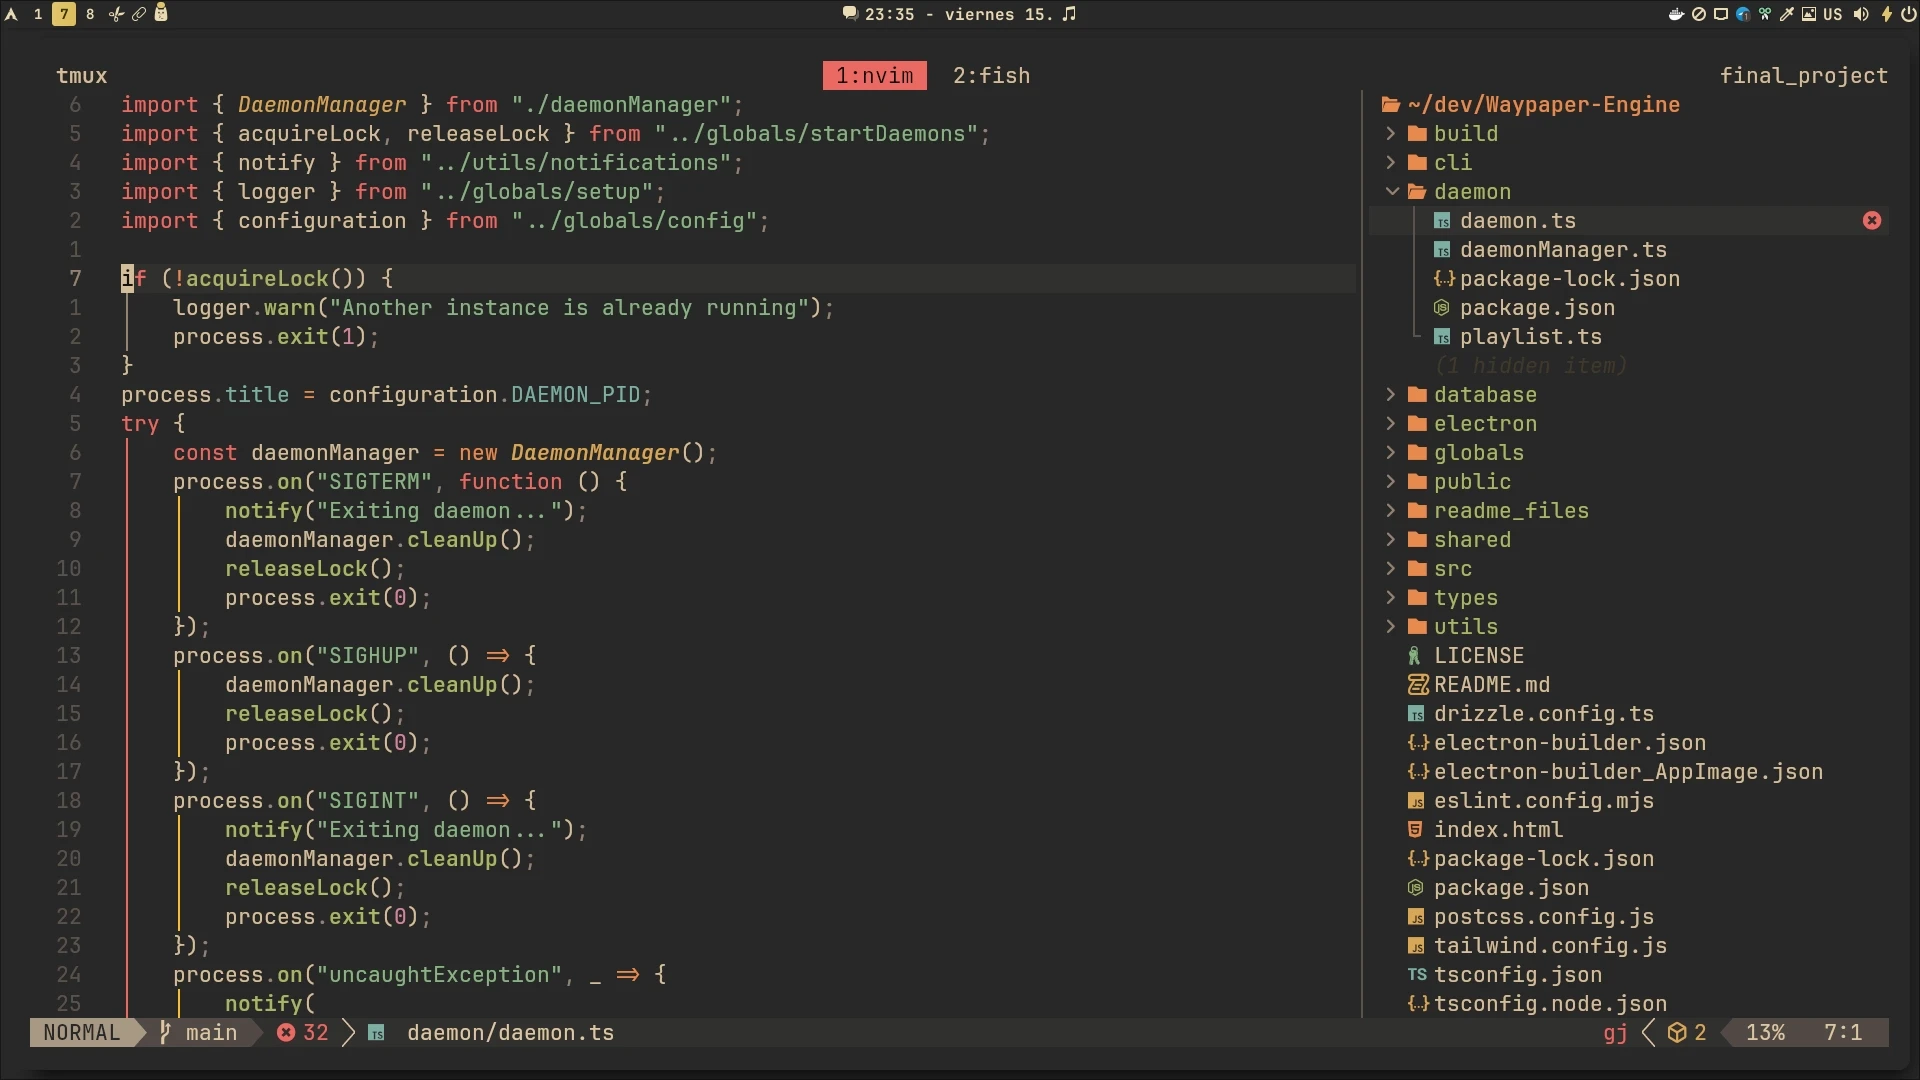Viewport: 1920px width, 1080px height.
Task: Click the wallpaper image tray icon
Action: point(1809,14)
